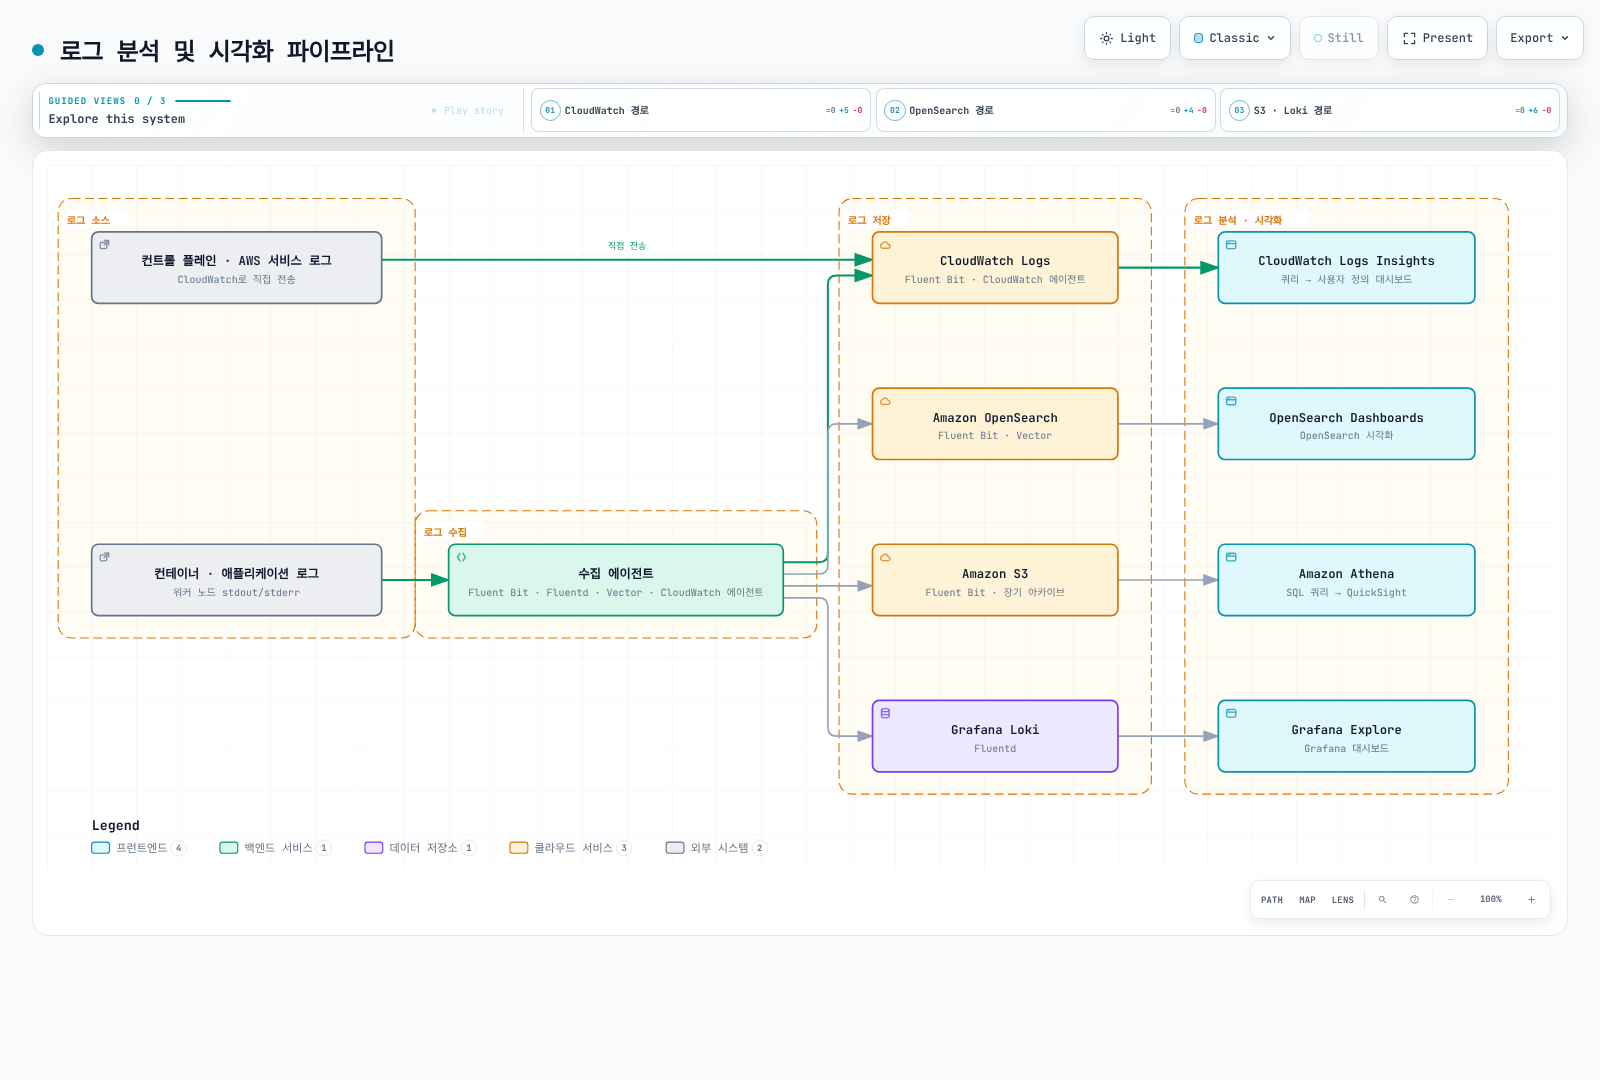Activate LENS mode

(1343, 900)
